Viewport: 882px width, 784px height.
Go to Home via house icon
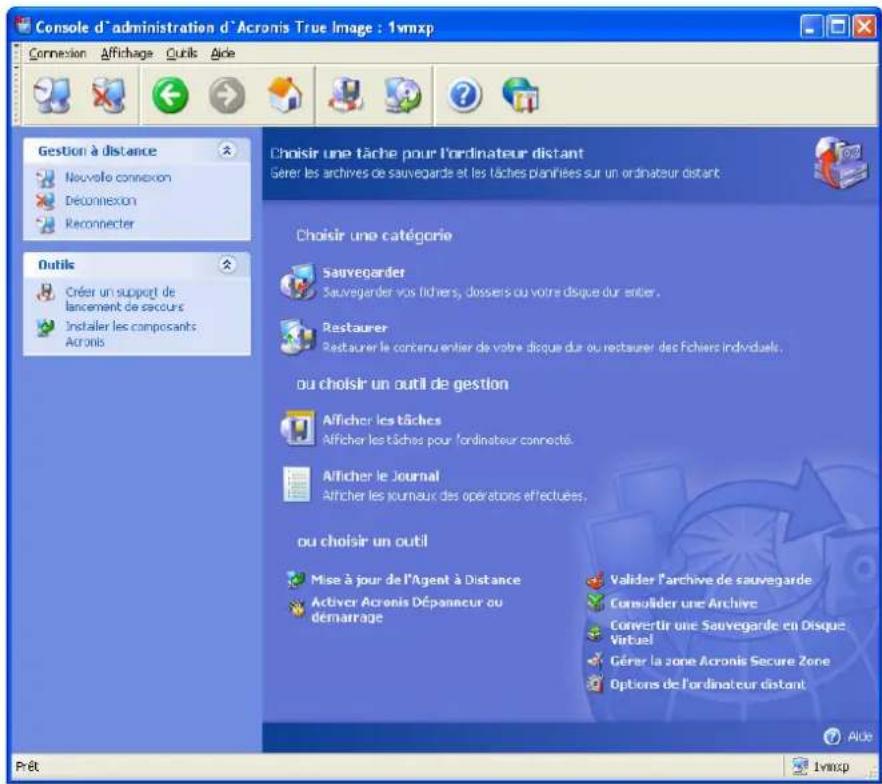click(285, 94)
